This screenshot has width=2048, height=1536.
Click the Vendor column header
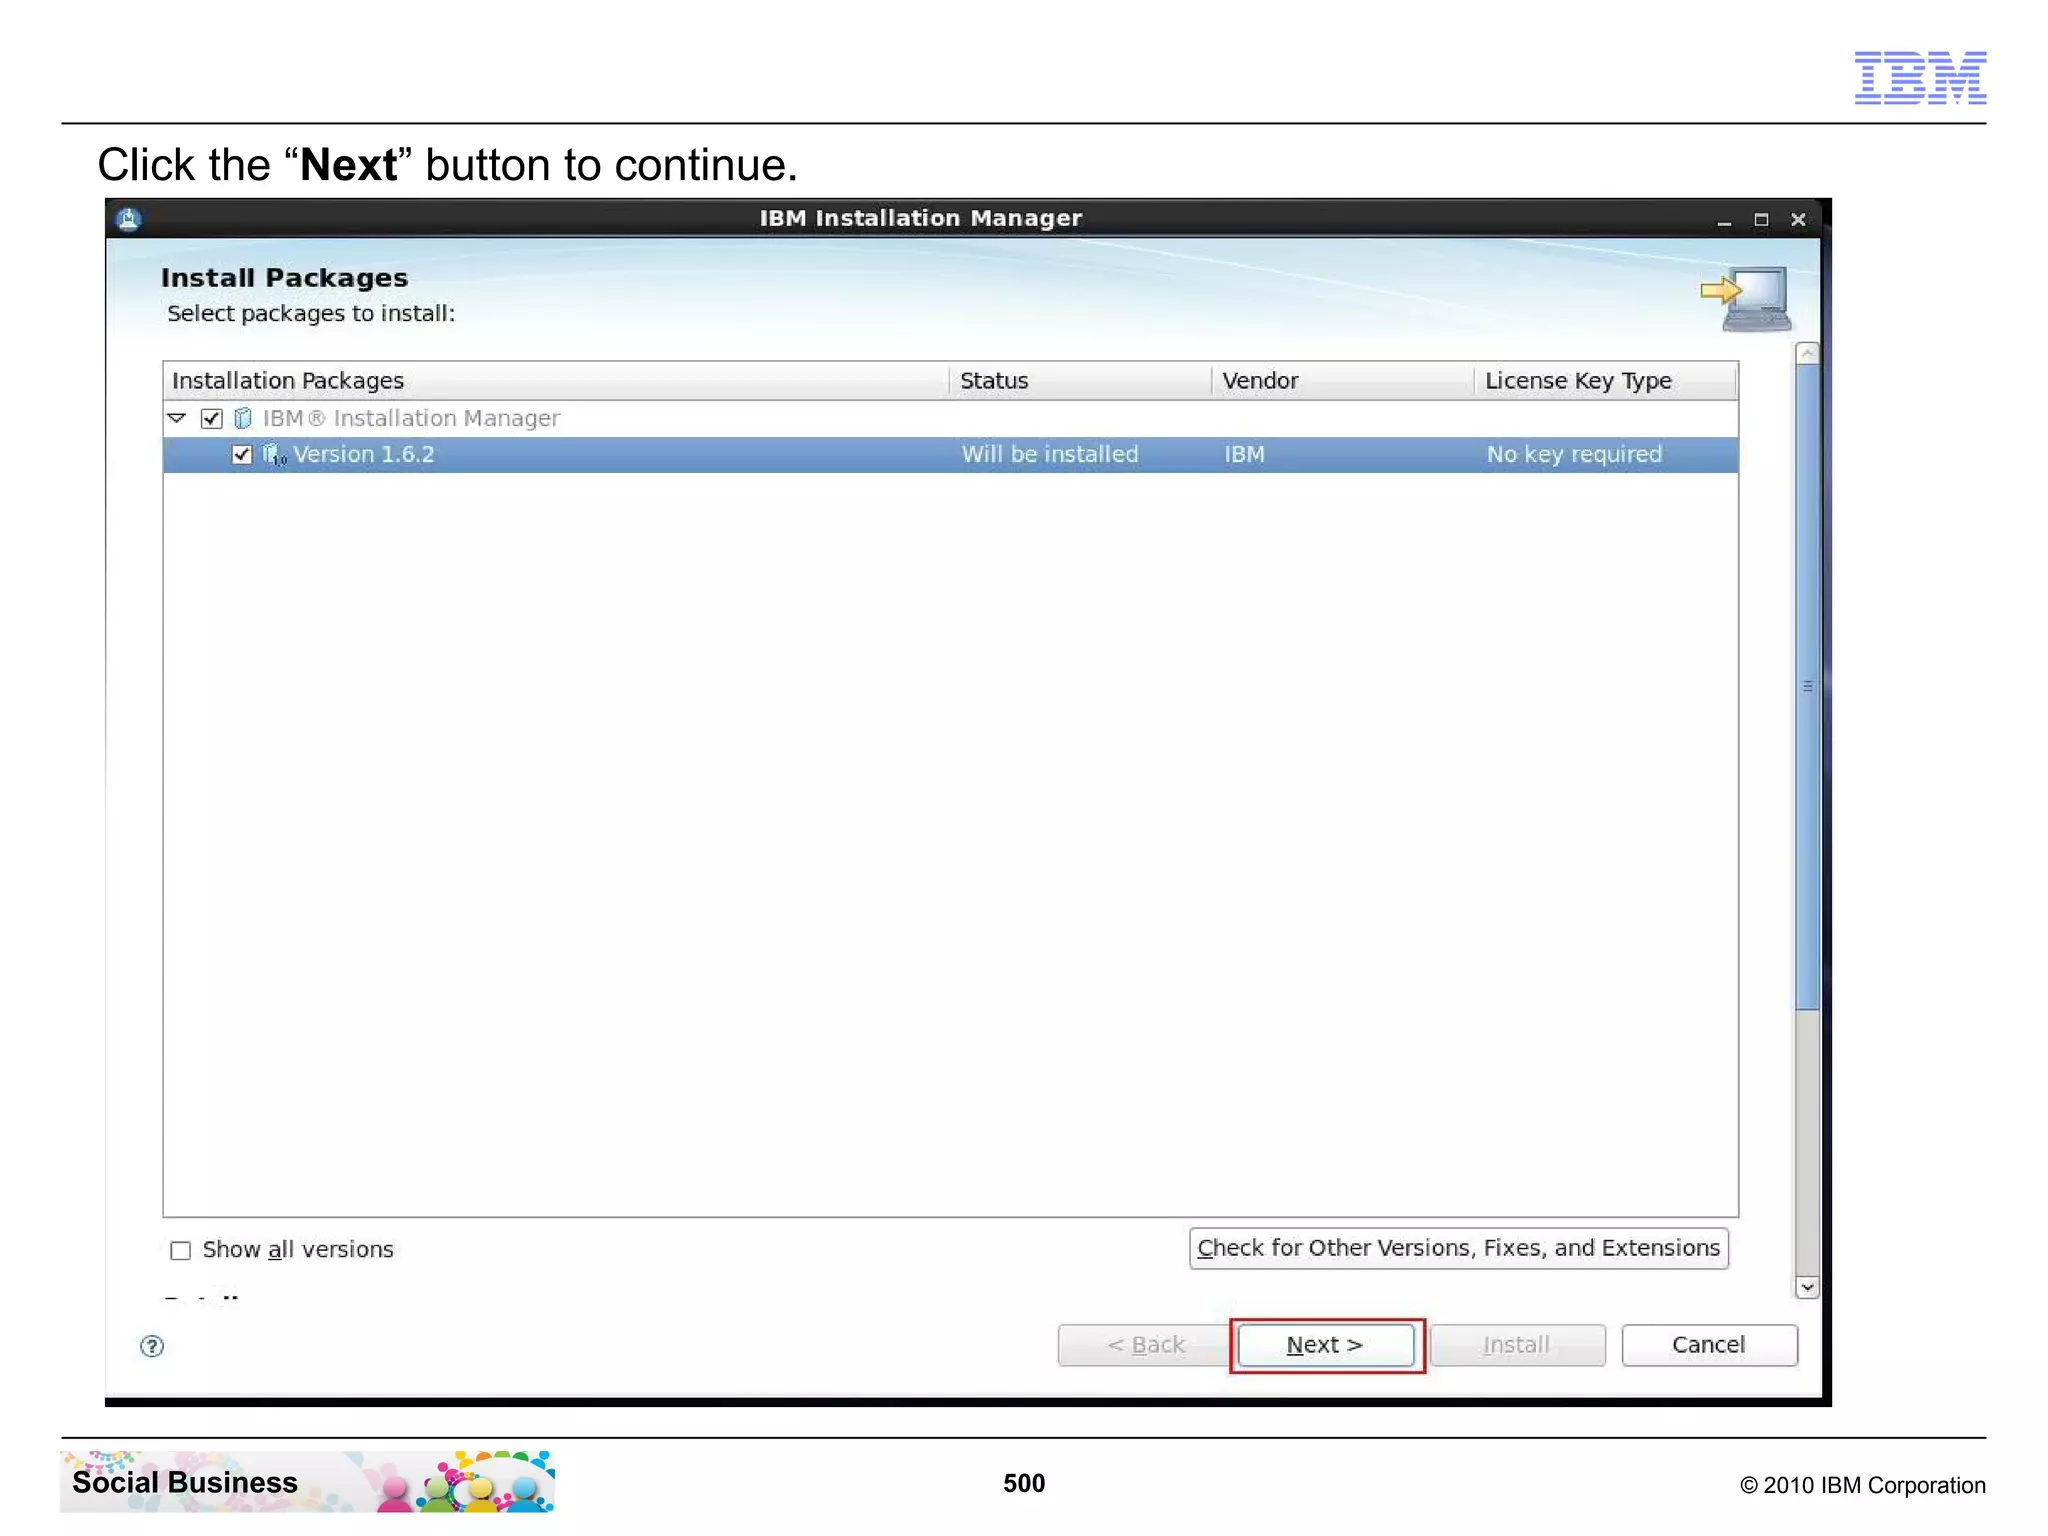1343,381
